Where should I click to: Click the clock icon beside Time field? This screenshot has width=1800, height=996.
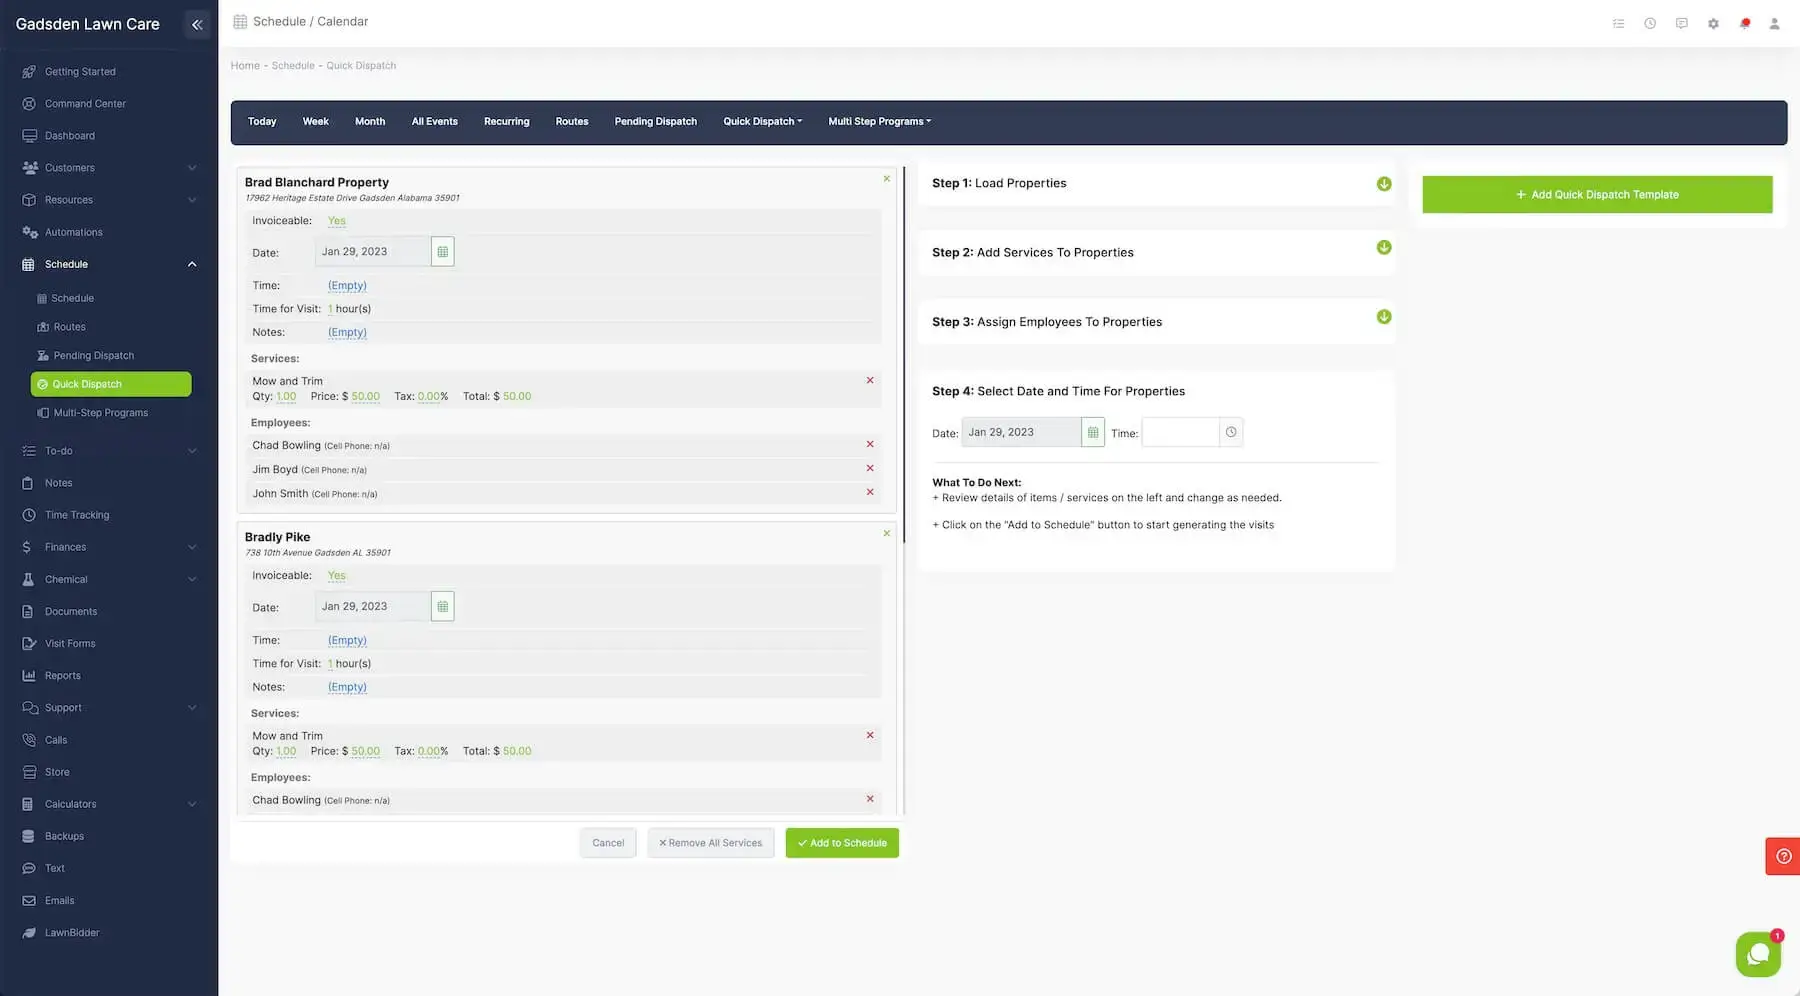click(1231, 432)
